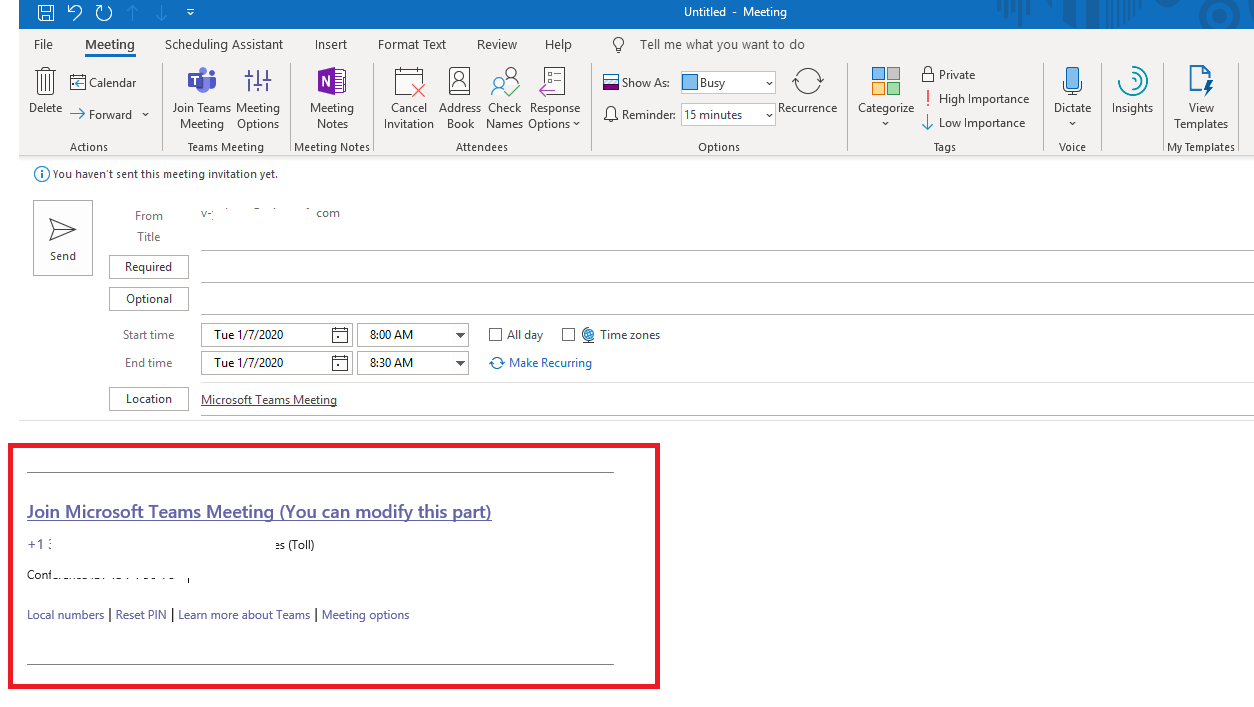Open the Start time date picker

pyautogui.click(x=339, y=334)
